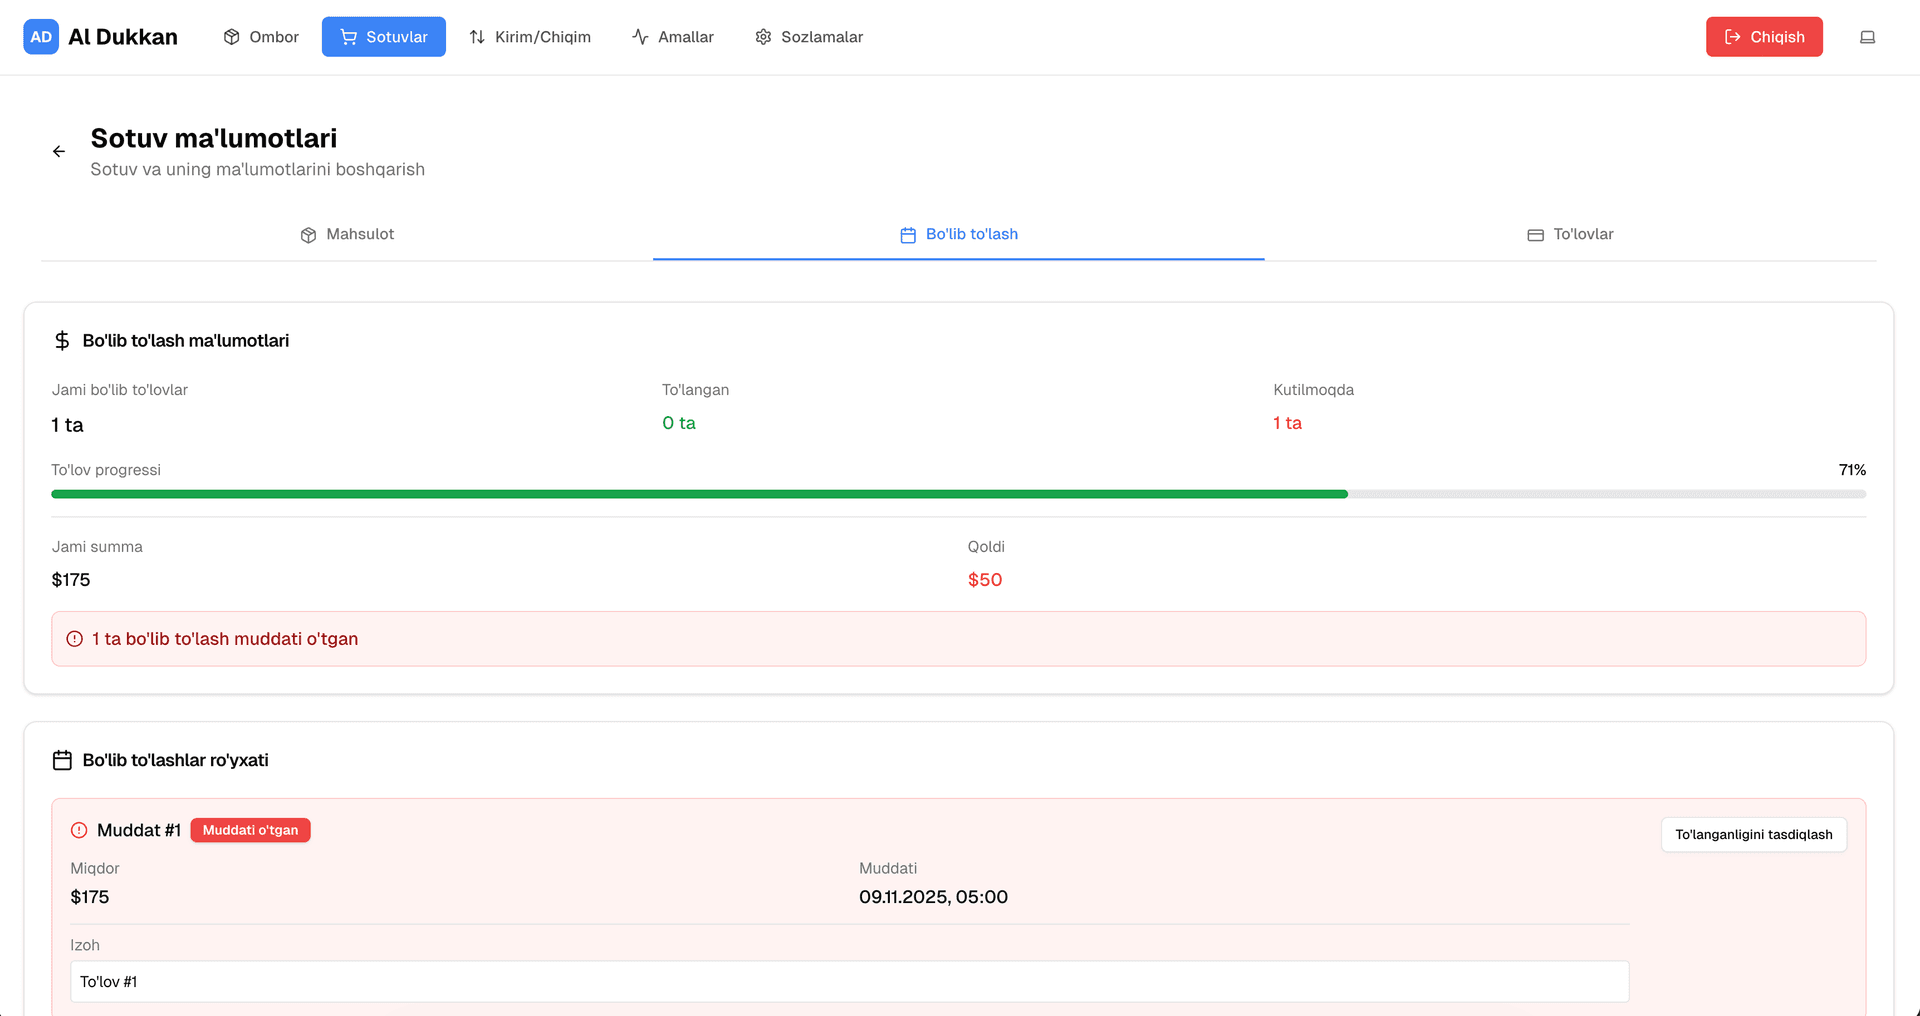Click the laptop theme icon
The width and height of the screenshot is (1920, 1016).
point(1866,37)
